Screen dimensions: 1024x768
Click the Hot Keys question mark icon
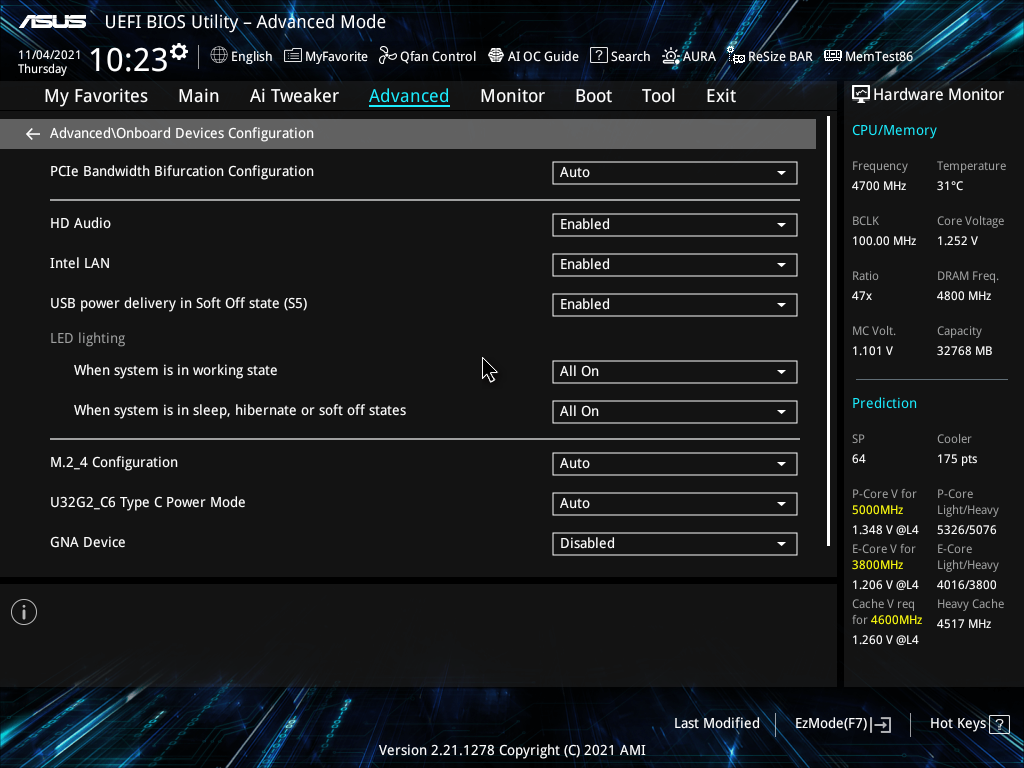(999, 724)
